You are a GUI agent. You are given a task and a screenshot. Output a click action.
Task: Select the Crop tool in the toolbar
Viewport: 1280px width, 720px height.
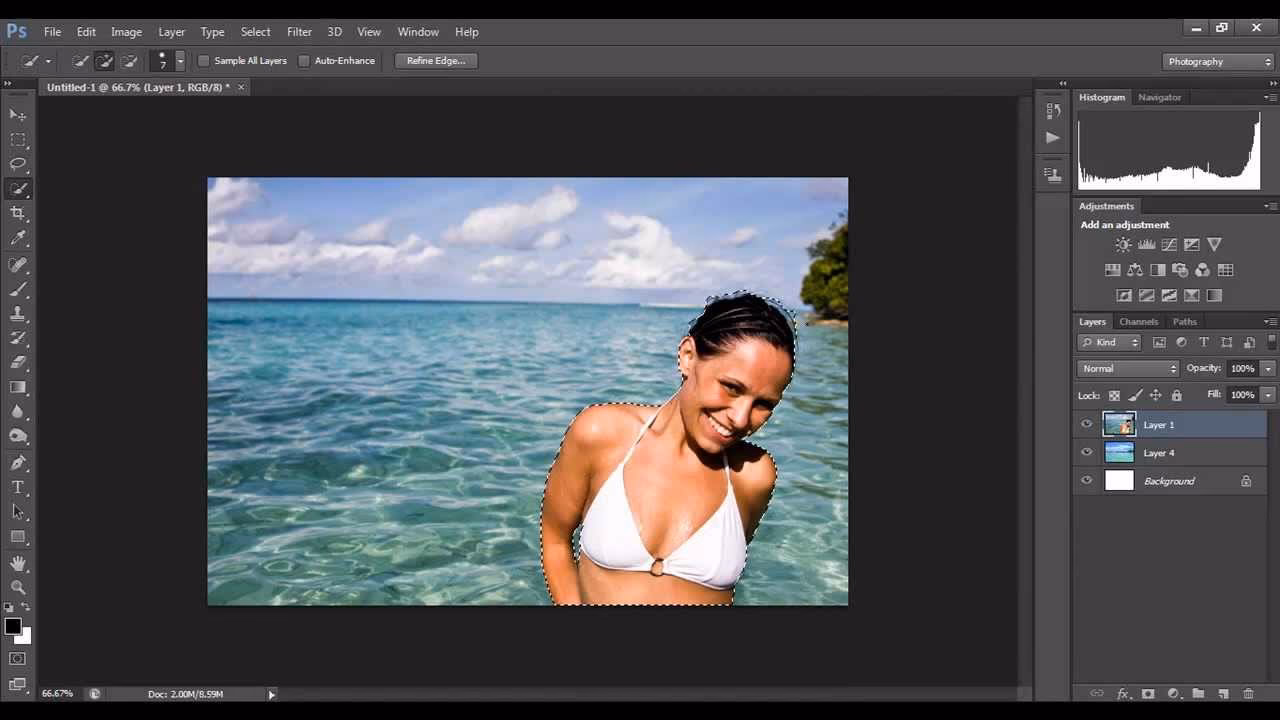[18, 213]
